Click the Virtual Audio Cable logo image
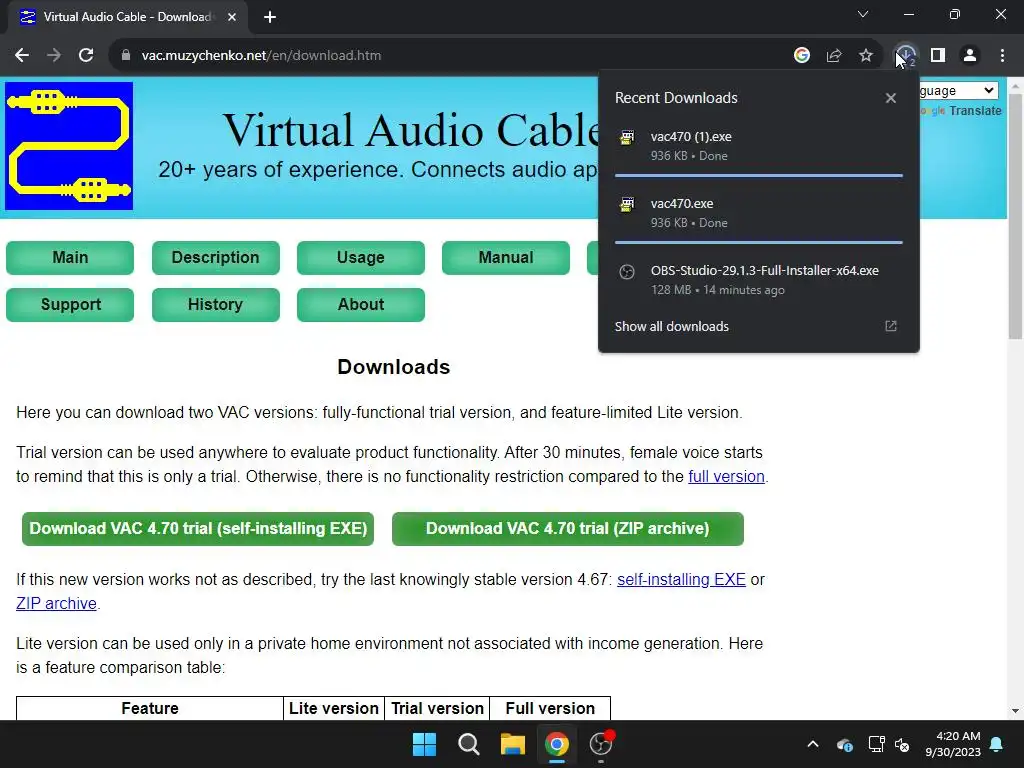 click(x=69, y=146)
